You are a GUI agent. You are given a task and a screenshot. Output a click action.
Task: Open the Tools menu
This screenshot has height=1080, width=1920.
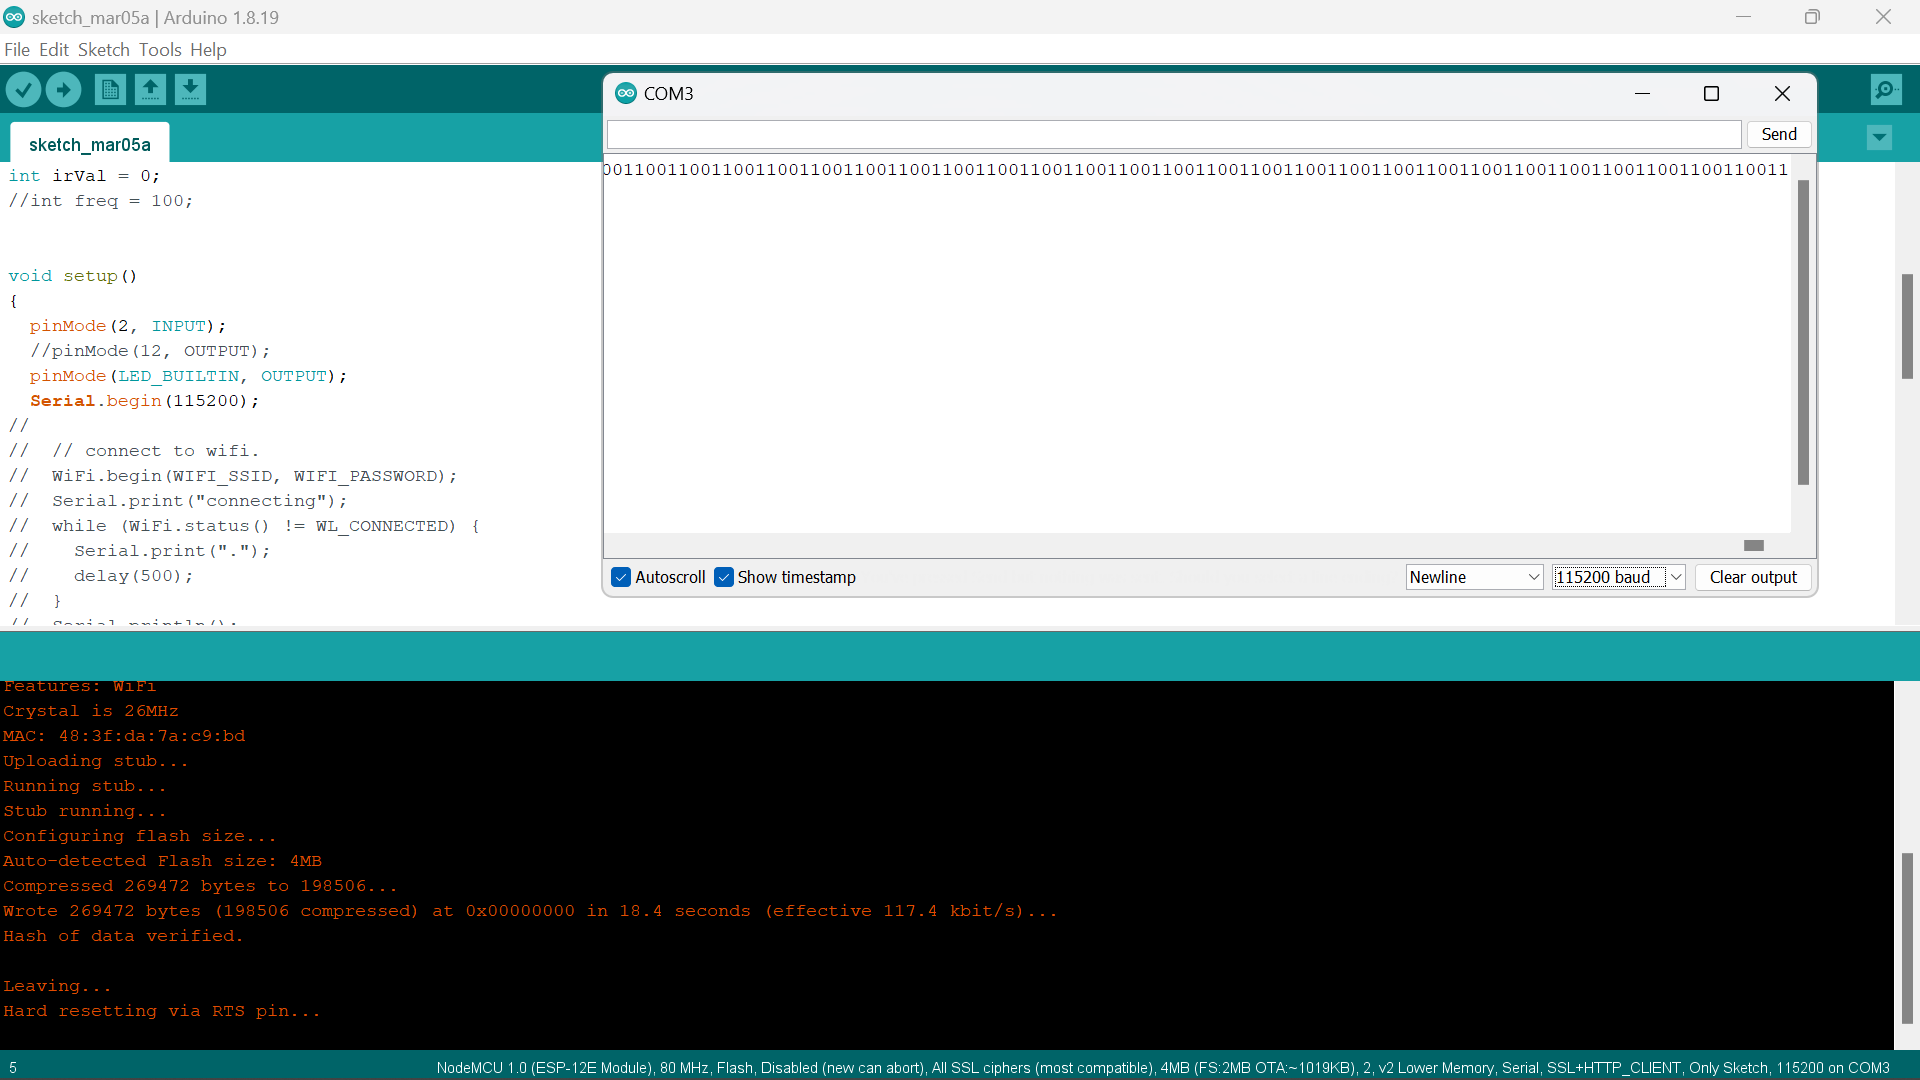[160, 50]
